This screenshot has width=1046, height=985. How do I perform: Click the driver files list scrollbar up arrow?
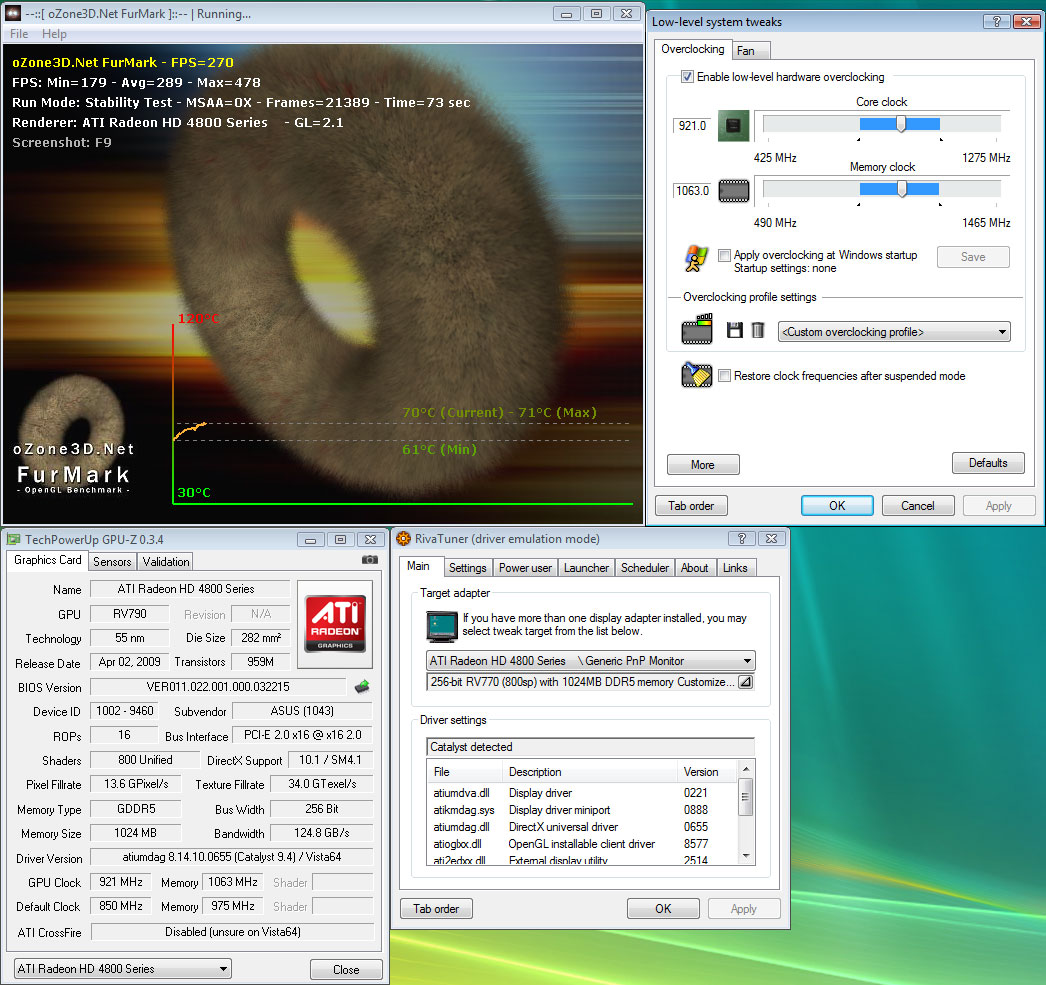tap(746, 769)
